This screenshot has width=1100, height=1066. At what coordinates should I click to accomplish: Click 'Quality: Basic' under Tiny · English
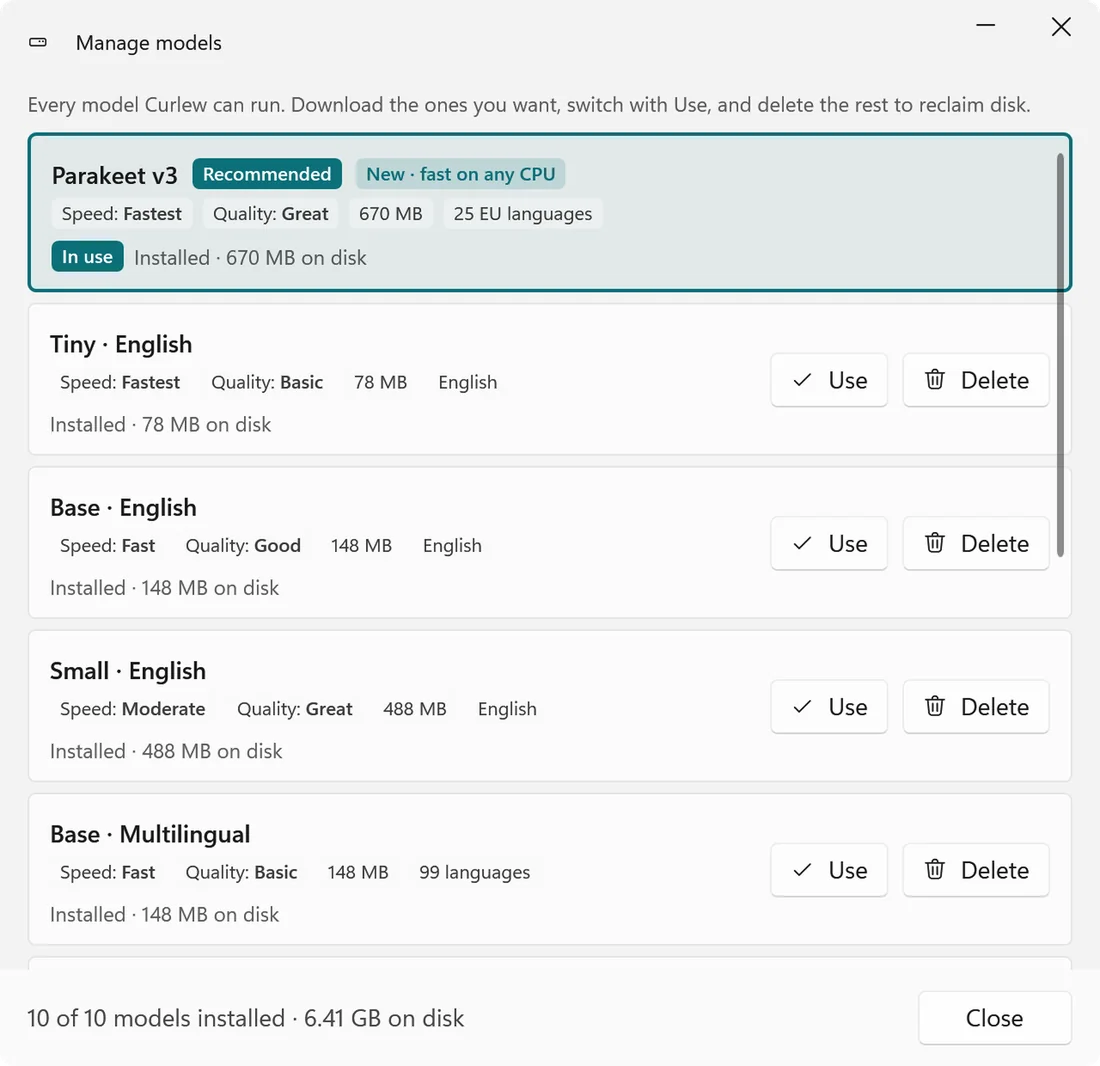(x=267, y=382)
